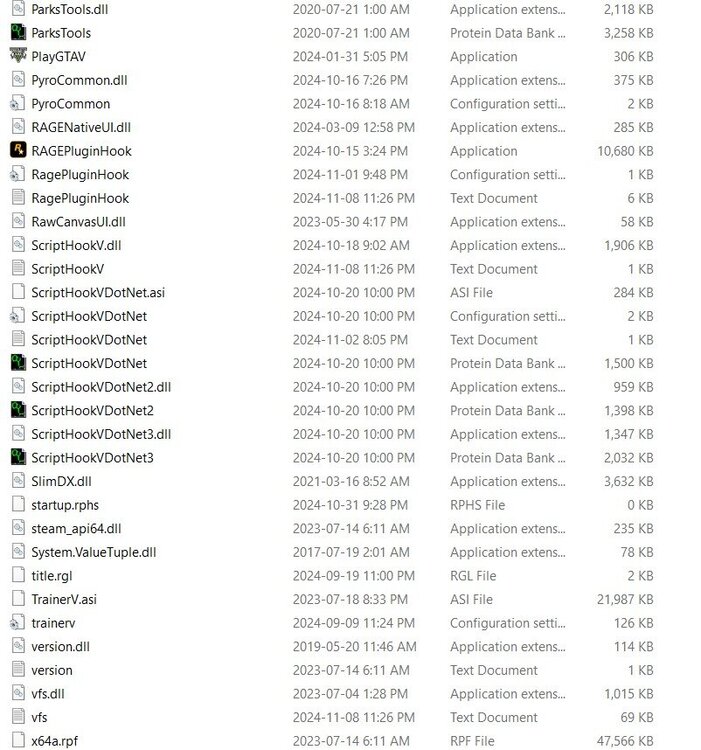Select the file name startup.rphs
Image resolution: width=701 pixels, height=750 pixels.
(65, 505)
